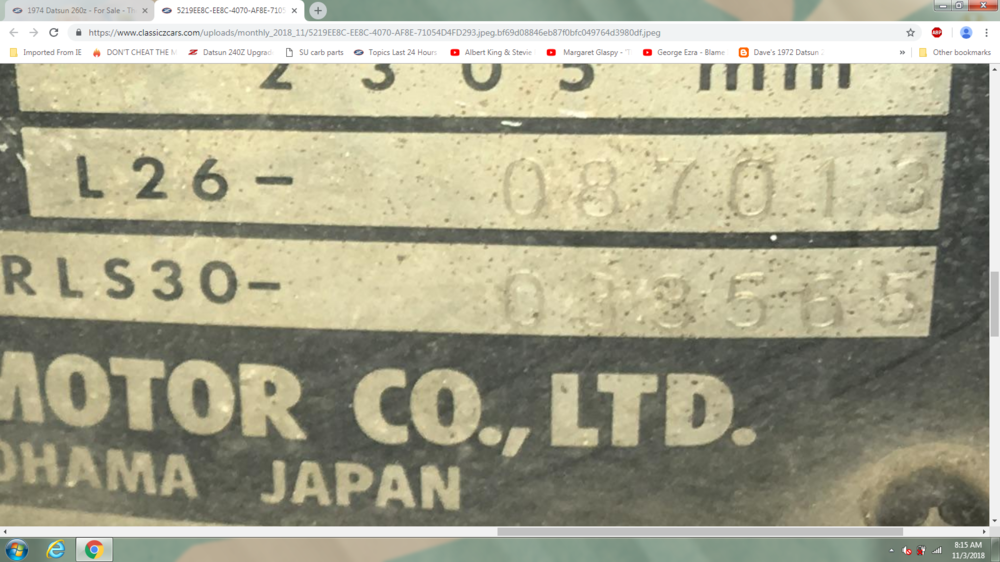Viewport: 1000px width, 562px height.
Task: Go forward to the next page
Action: click(x=34, y=33)
